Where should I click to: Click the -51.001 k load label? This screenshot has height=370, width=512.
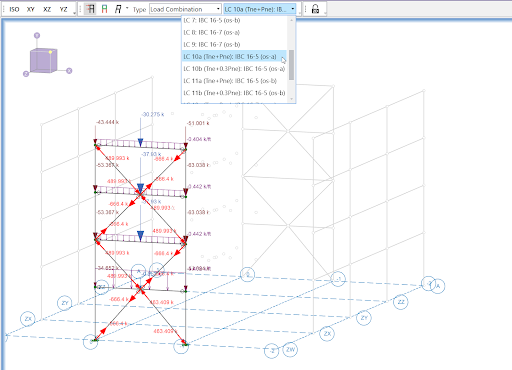(x=198, y=123)
